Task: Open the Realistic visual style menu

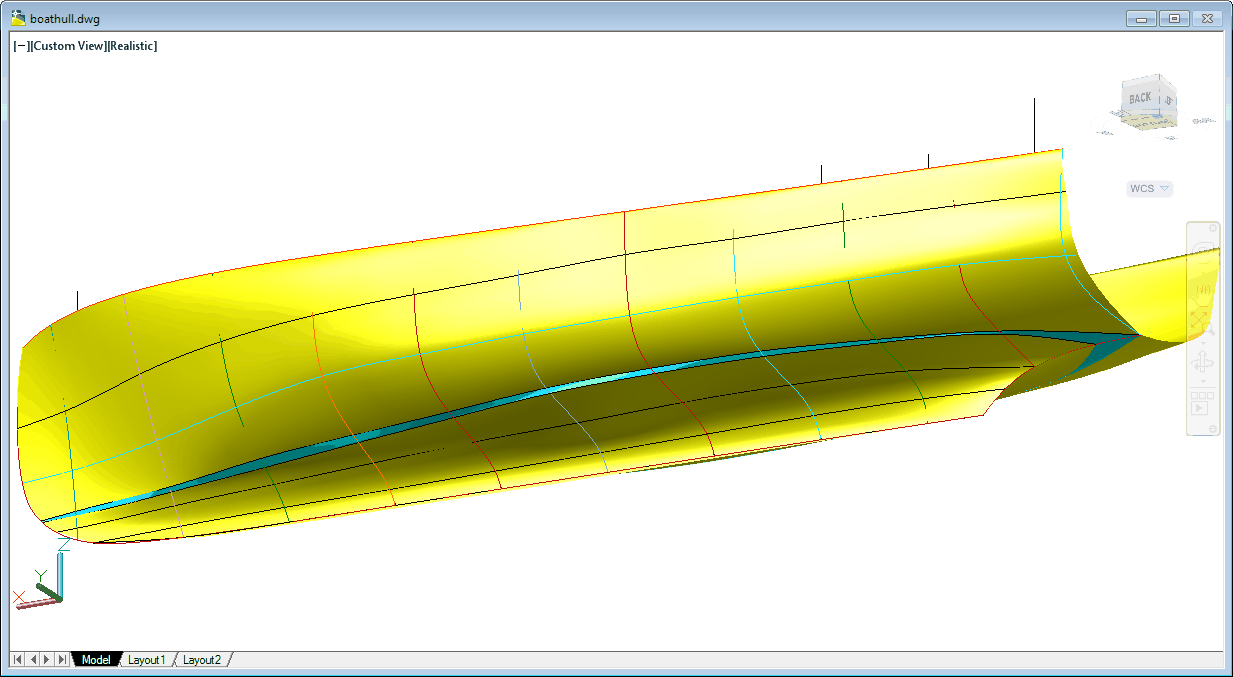Action: pos(133,46)
